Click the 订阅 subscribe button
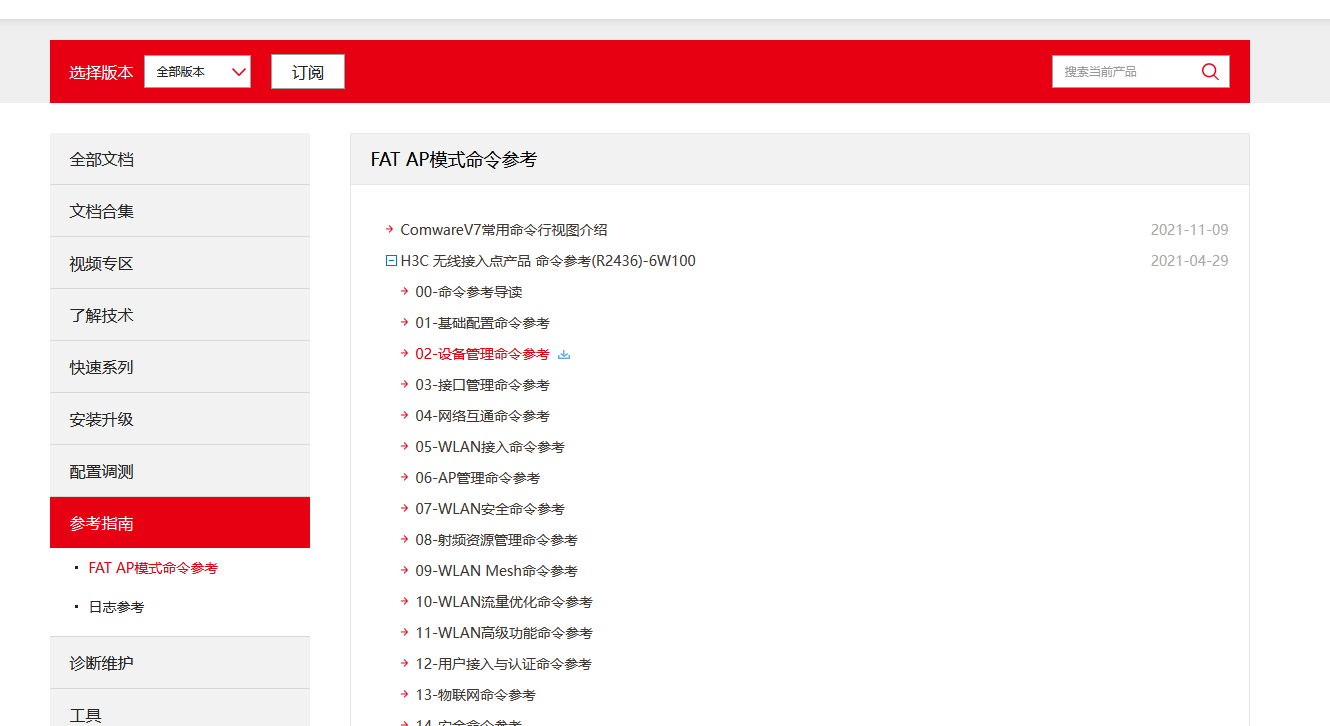Viewport: 1330px width, 726px height. click(x=308, y=72)
